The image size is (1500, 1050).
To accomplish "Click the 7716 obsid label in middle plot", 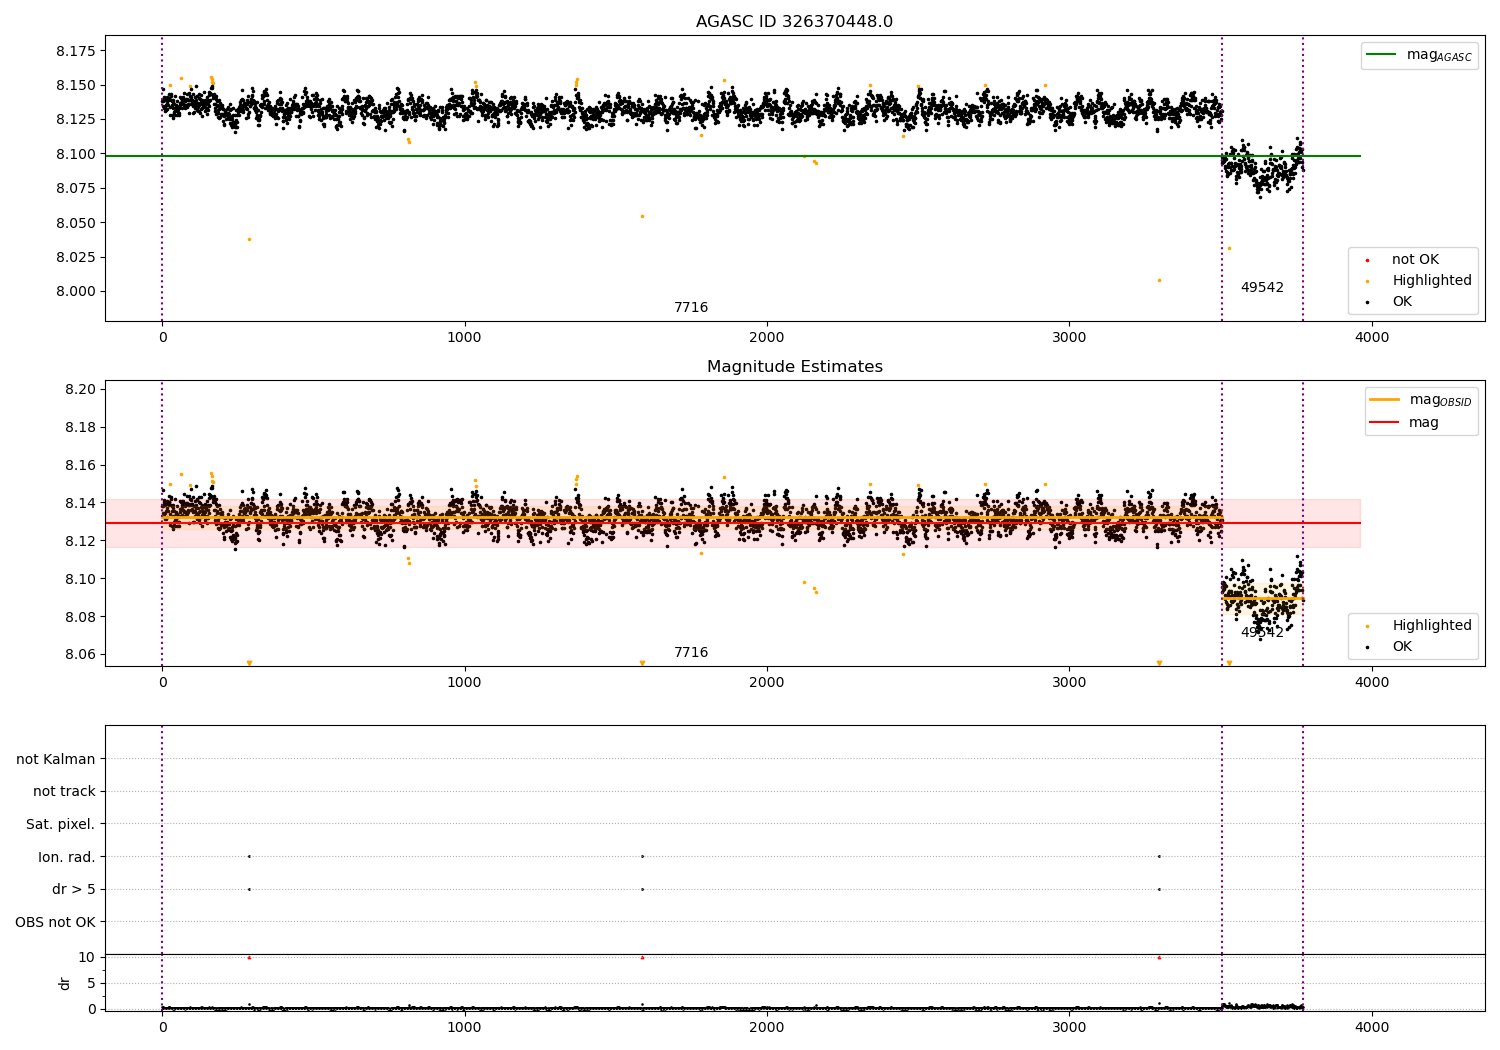I will 691,653.
